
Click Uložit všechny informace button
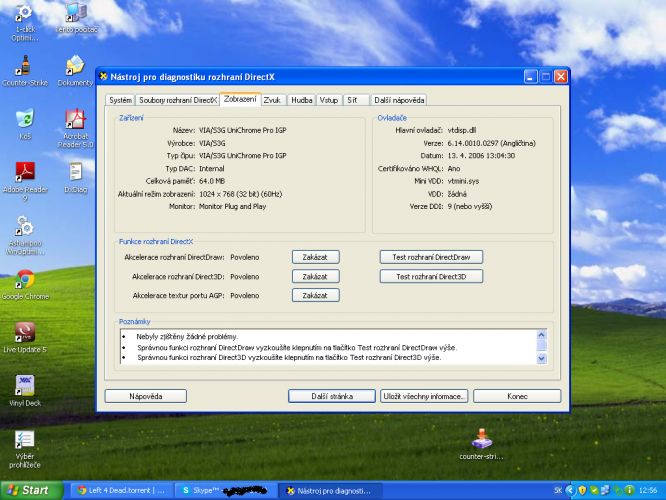click(x=424, y=396)
